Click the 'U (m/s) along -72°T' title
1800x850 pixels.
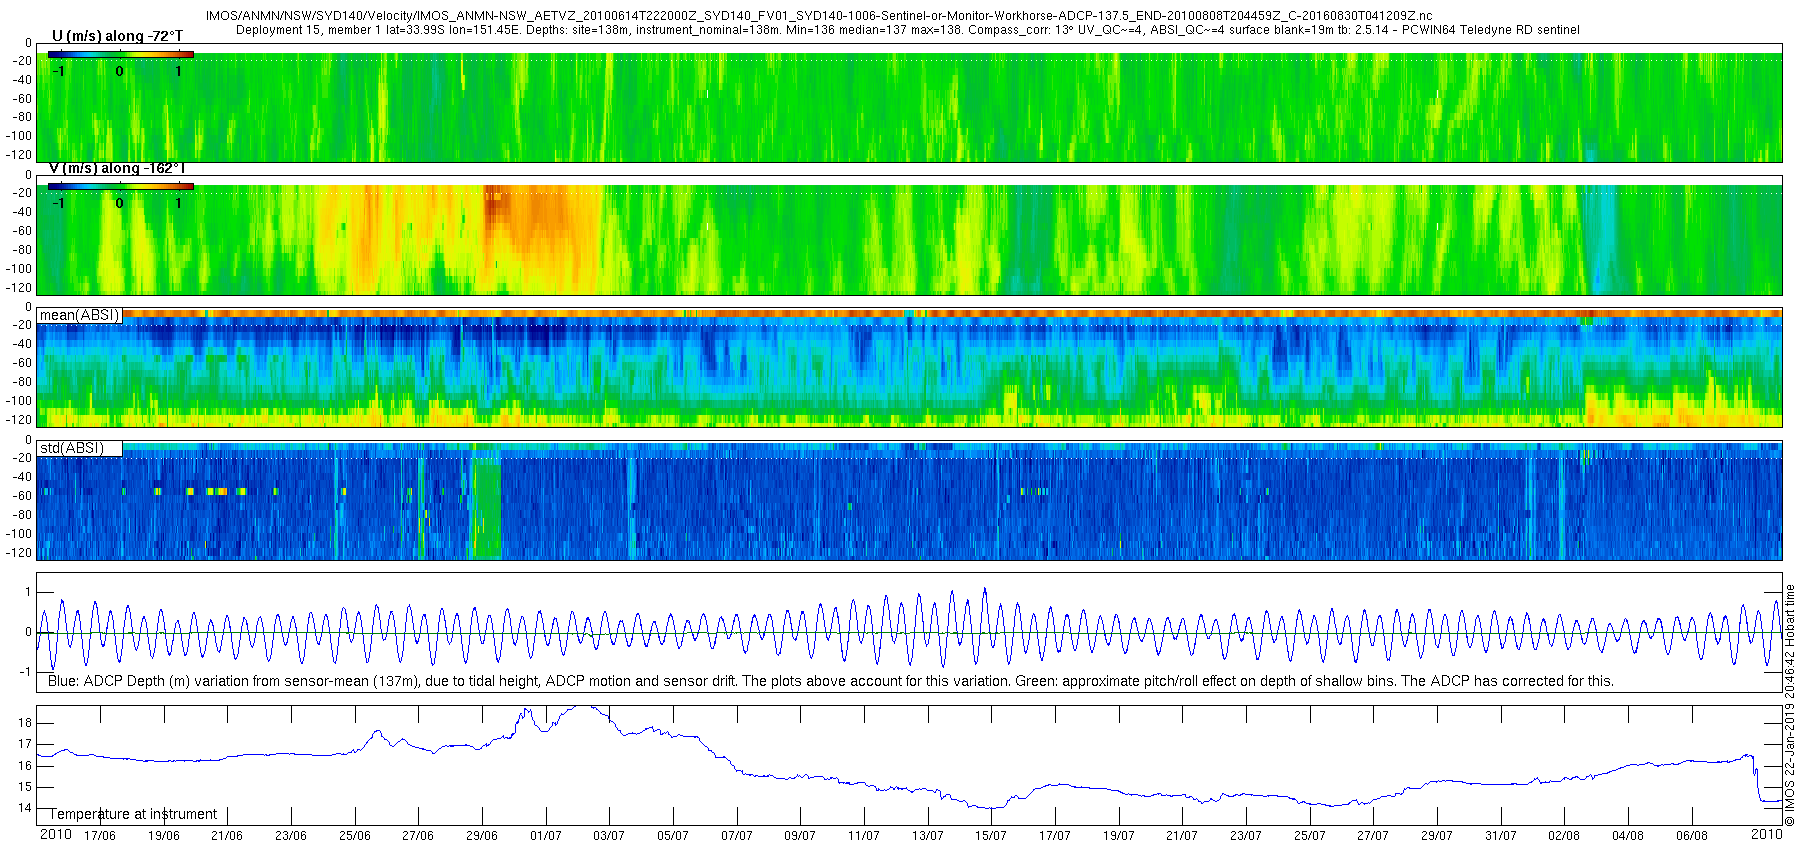coord(117,36)
